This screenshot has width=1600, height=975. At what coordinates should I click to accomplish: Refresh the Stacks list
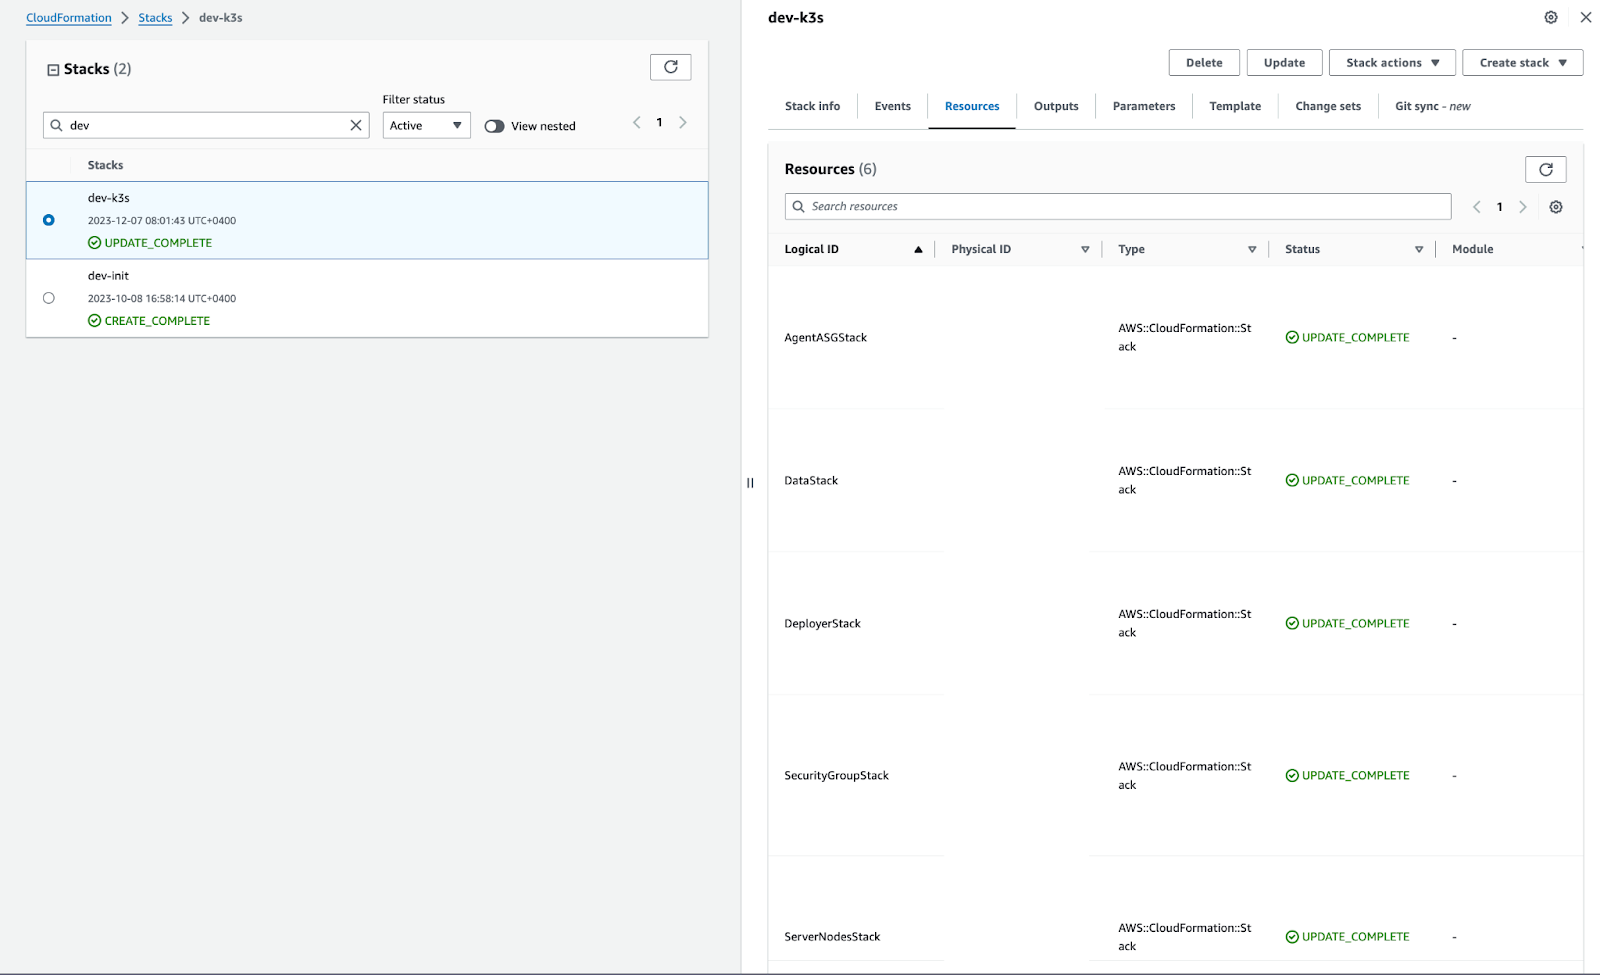[670, 67]
